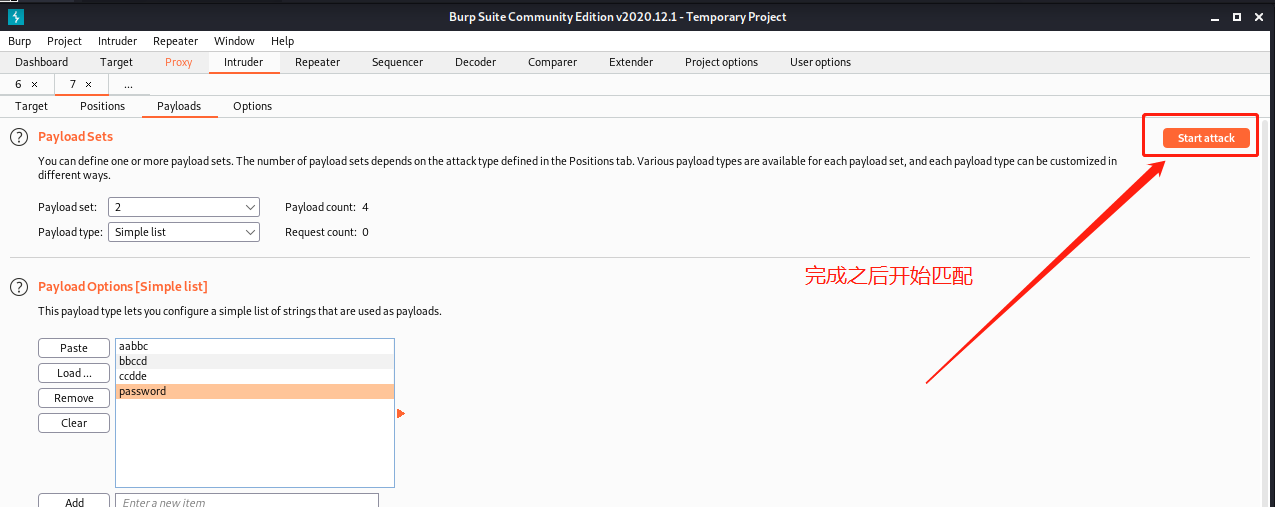Image resolution: width=1275 pixels, height=507 pixels.
Task: Expand the Payload type Simple list dropdown
Action: [x=185, y=232]
